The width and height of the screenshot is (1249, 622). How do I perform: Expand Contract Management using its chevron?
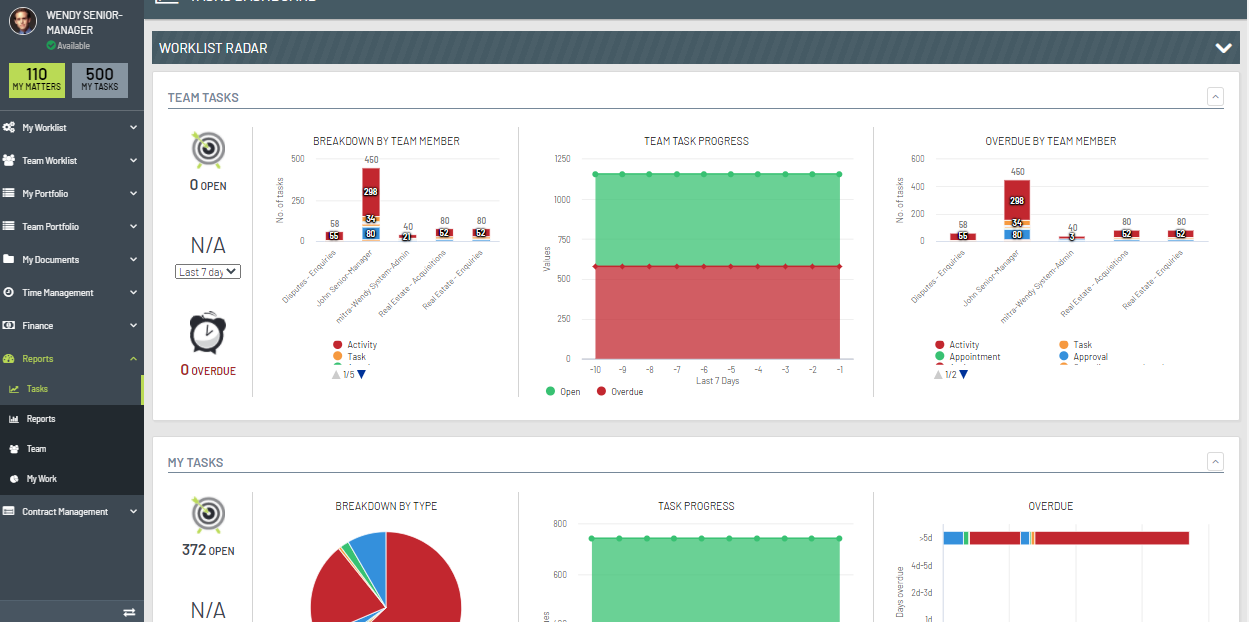point(134,512)
